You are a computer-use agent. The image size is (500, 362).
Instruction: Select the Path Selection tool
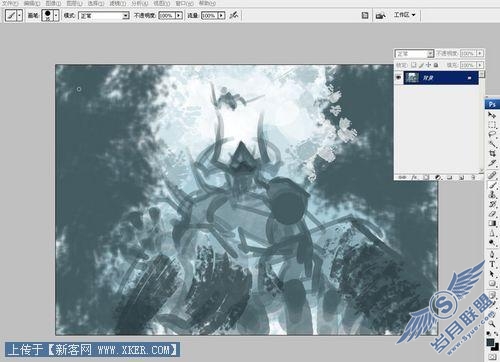coord(492,274)
